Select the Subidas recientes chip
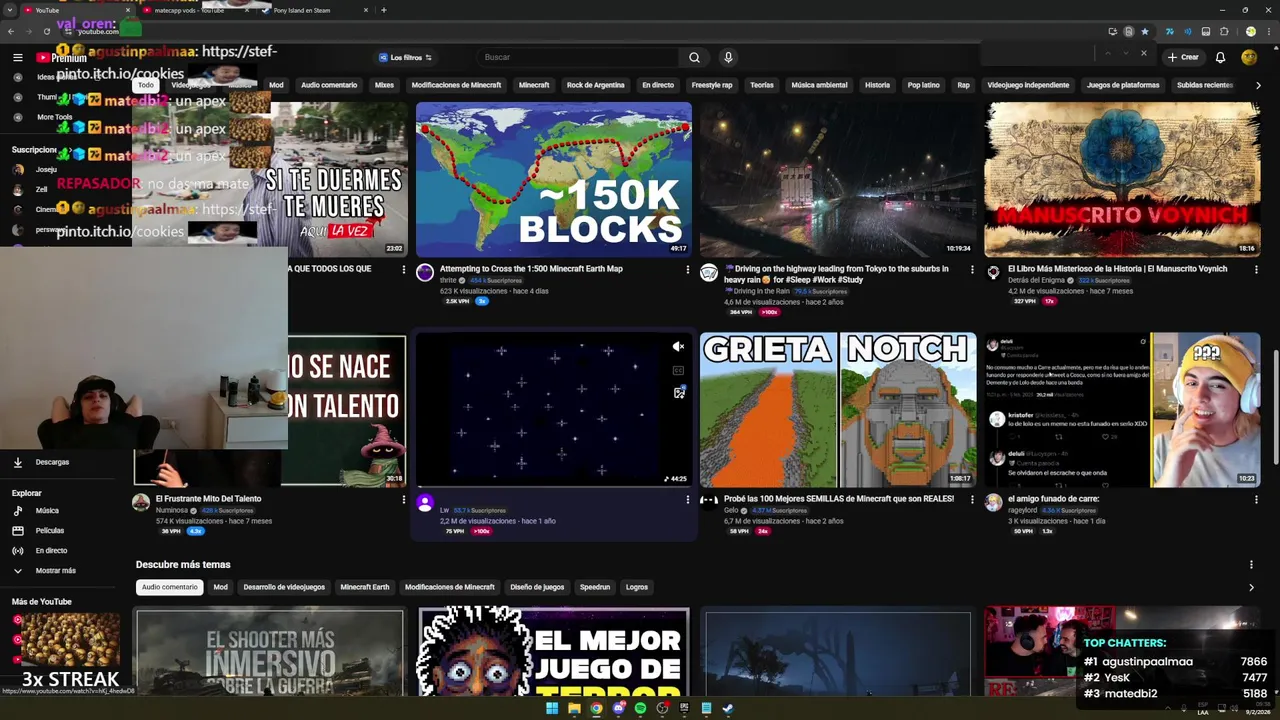 (x=1205, y=85)
